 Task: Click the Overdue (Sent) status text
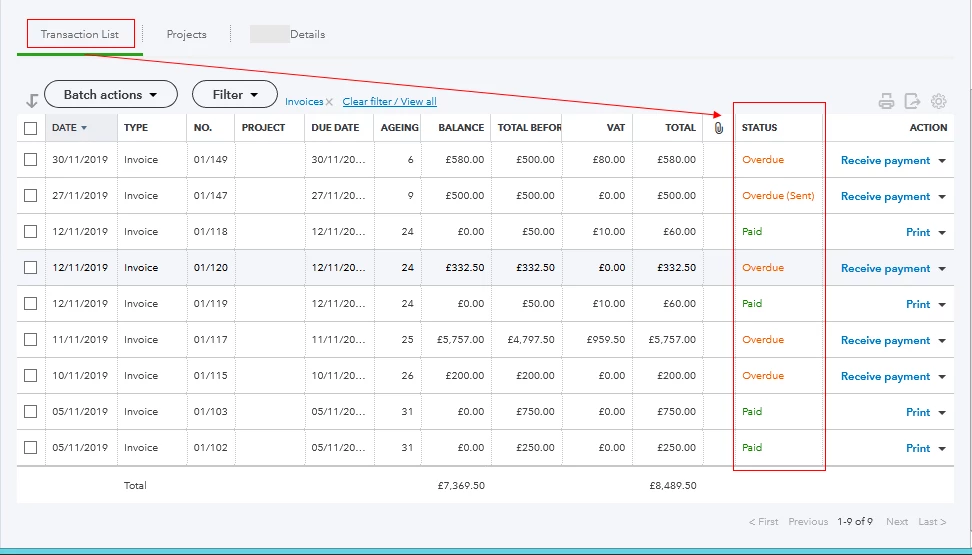[x=778, y=195]
